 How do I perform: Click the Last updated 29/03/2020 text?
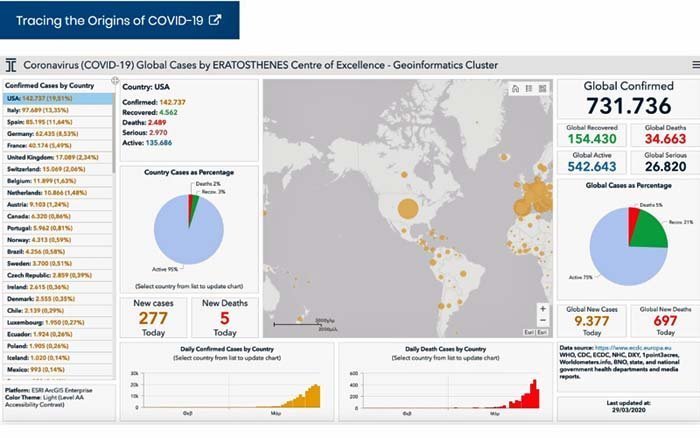(629, 406)
